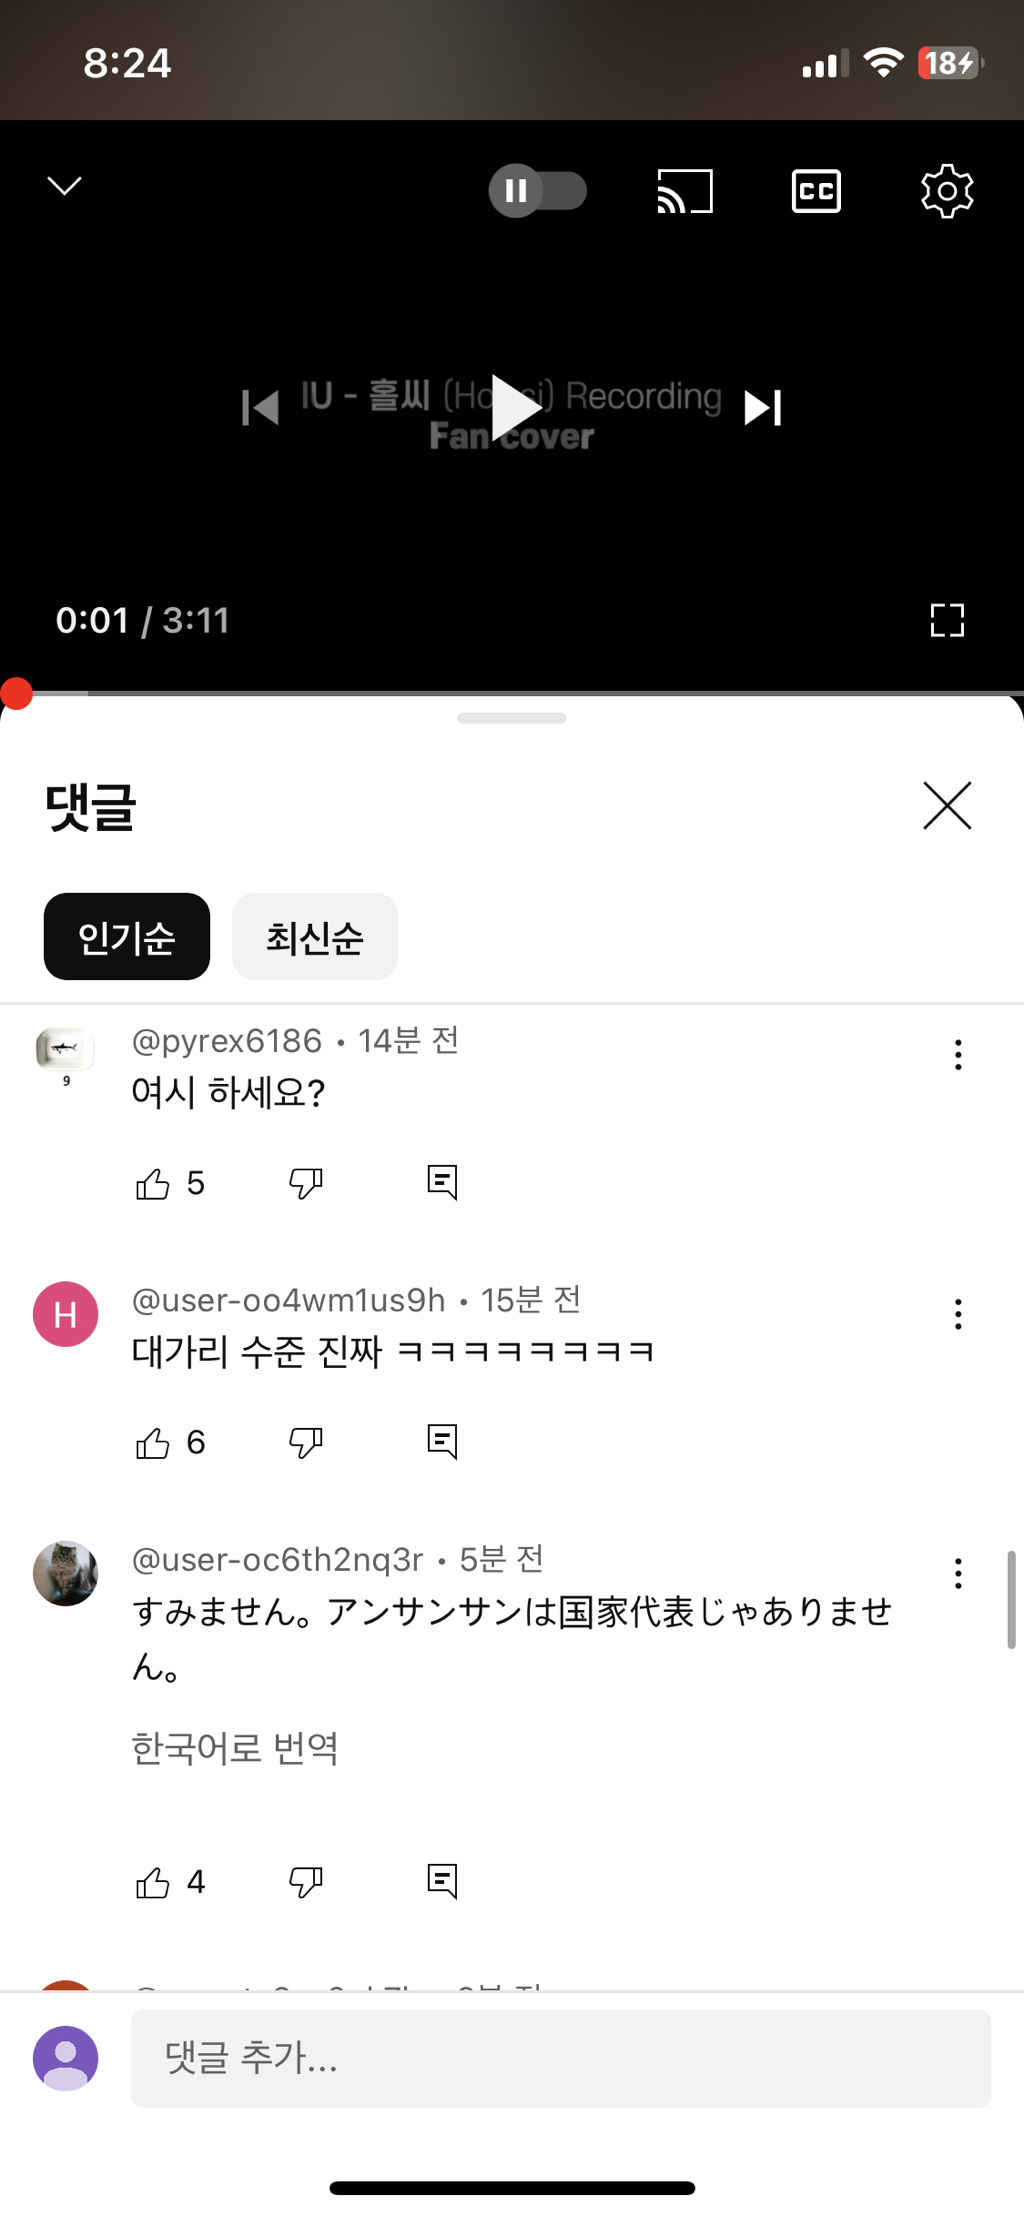Dislike the comment from @user-oo4wm1us9h
The image size is (1024, 2217).
coord(305,1442)
